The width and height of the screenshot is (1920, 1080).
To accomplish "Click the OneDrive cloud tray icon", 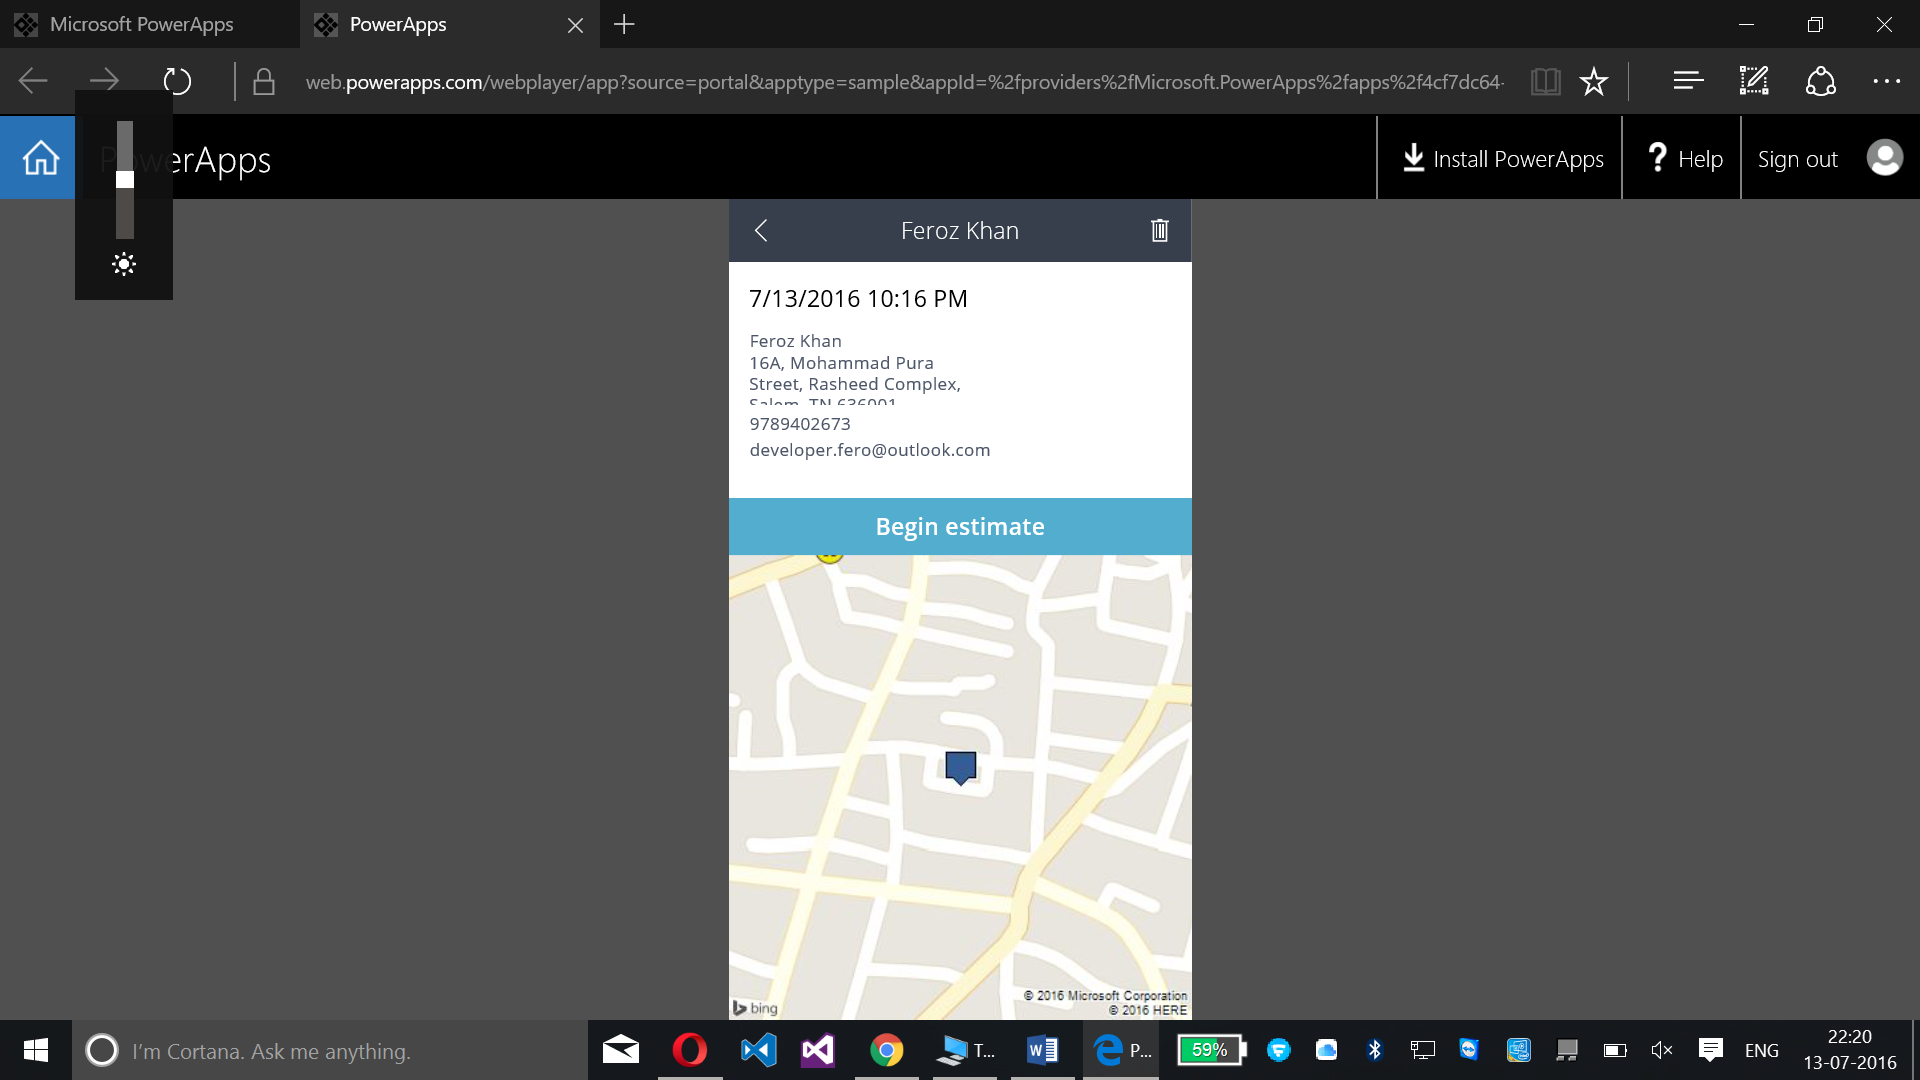I will coord(1326,1050).
